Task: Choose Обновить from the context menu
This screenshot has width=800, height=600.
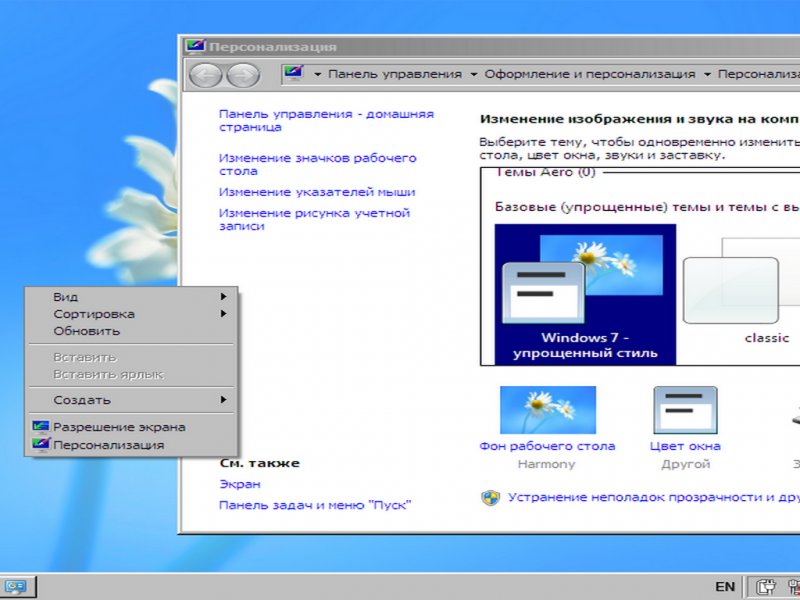Action: point(131,331)
